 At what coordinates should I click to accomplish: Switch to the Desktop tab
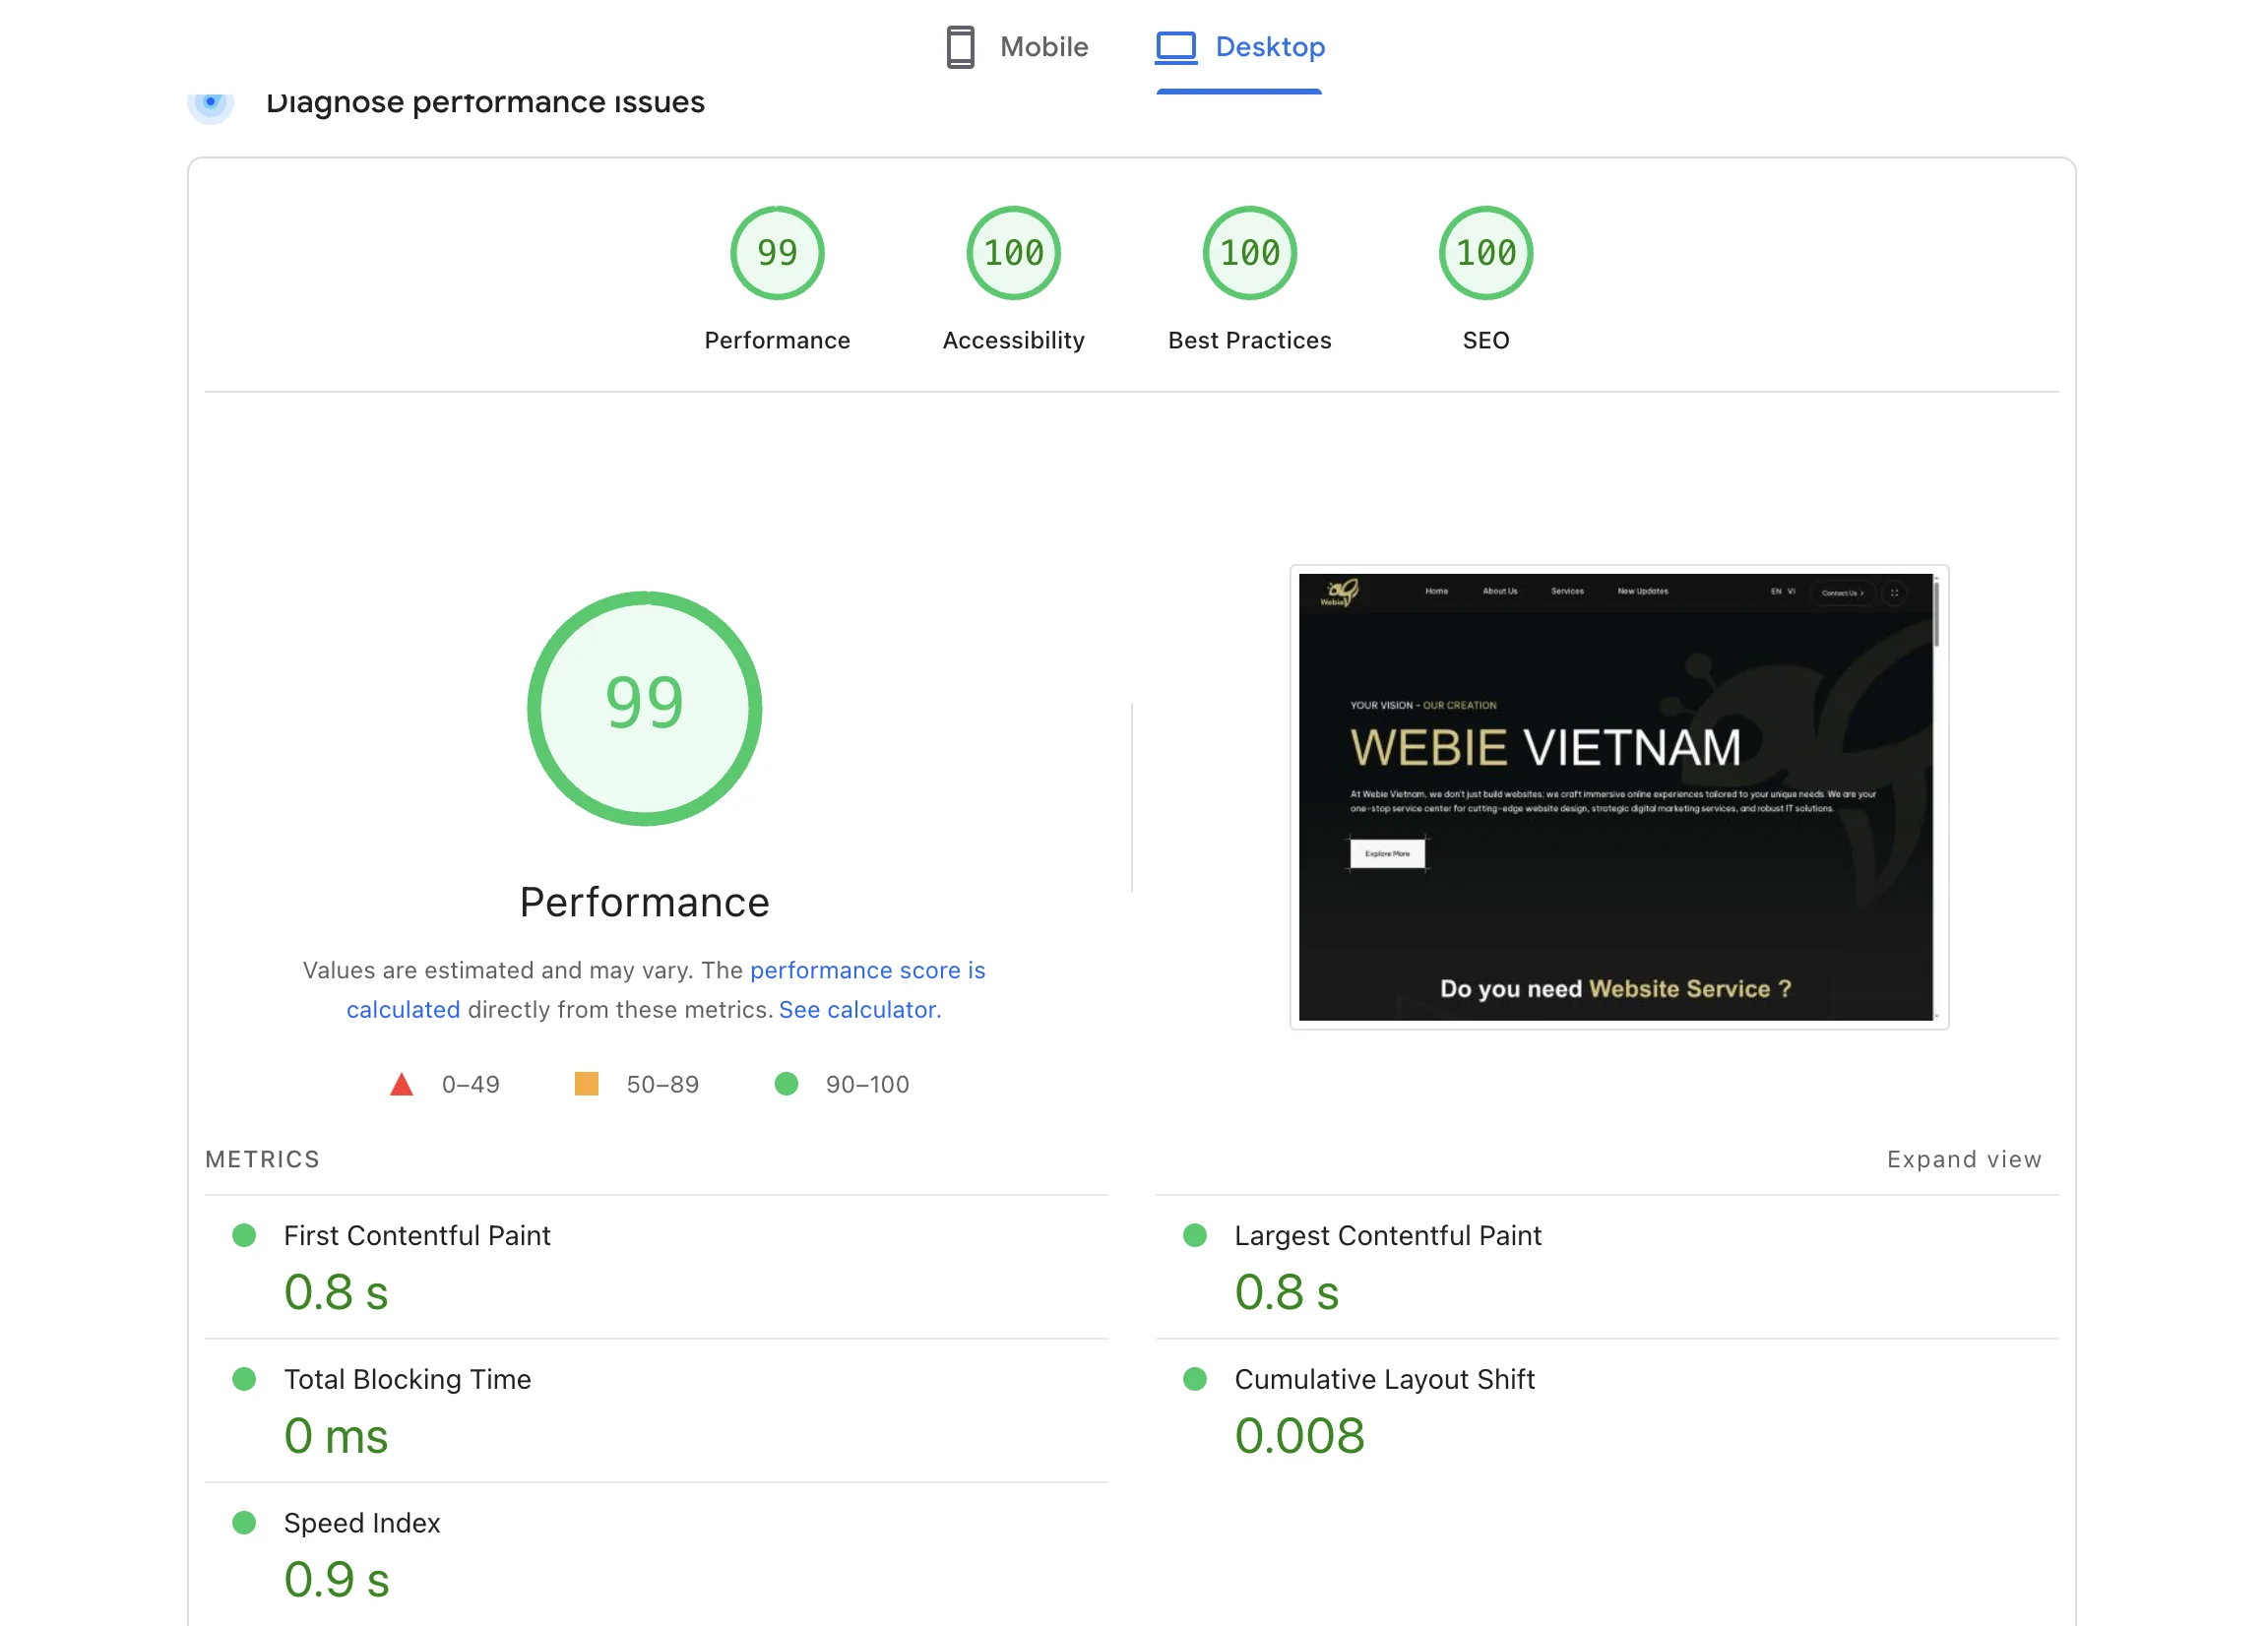(x=1268, y=47)
